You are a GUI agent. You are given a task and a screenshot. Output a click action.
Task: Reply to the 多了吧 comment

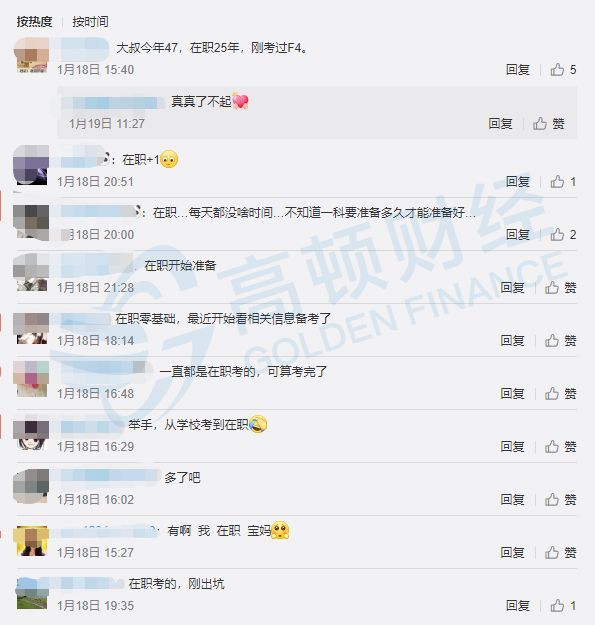coord(512,499)
